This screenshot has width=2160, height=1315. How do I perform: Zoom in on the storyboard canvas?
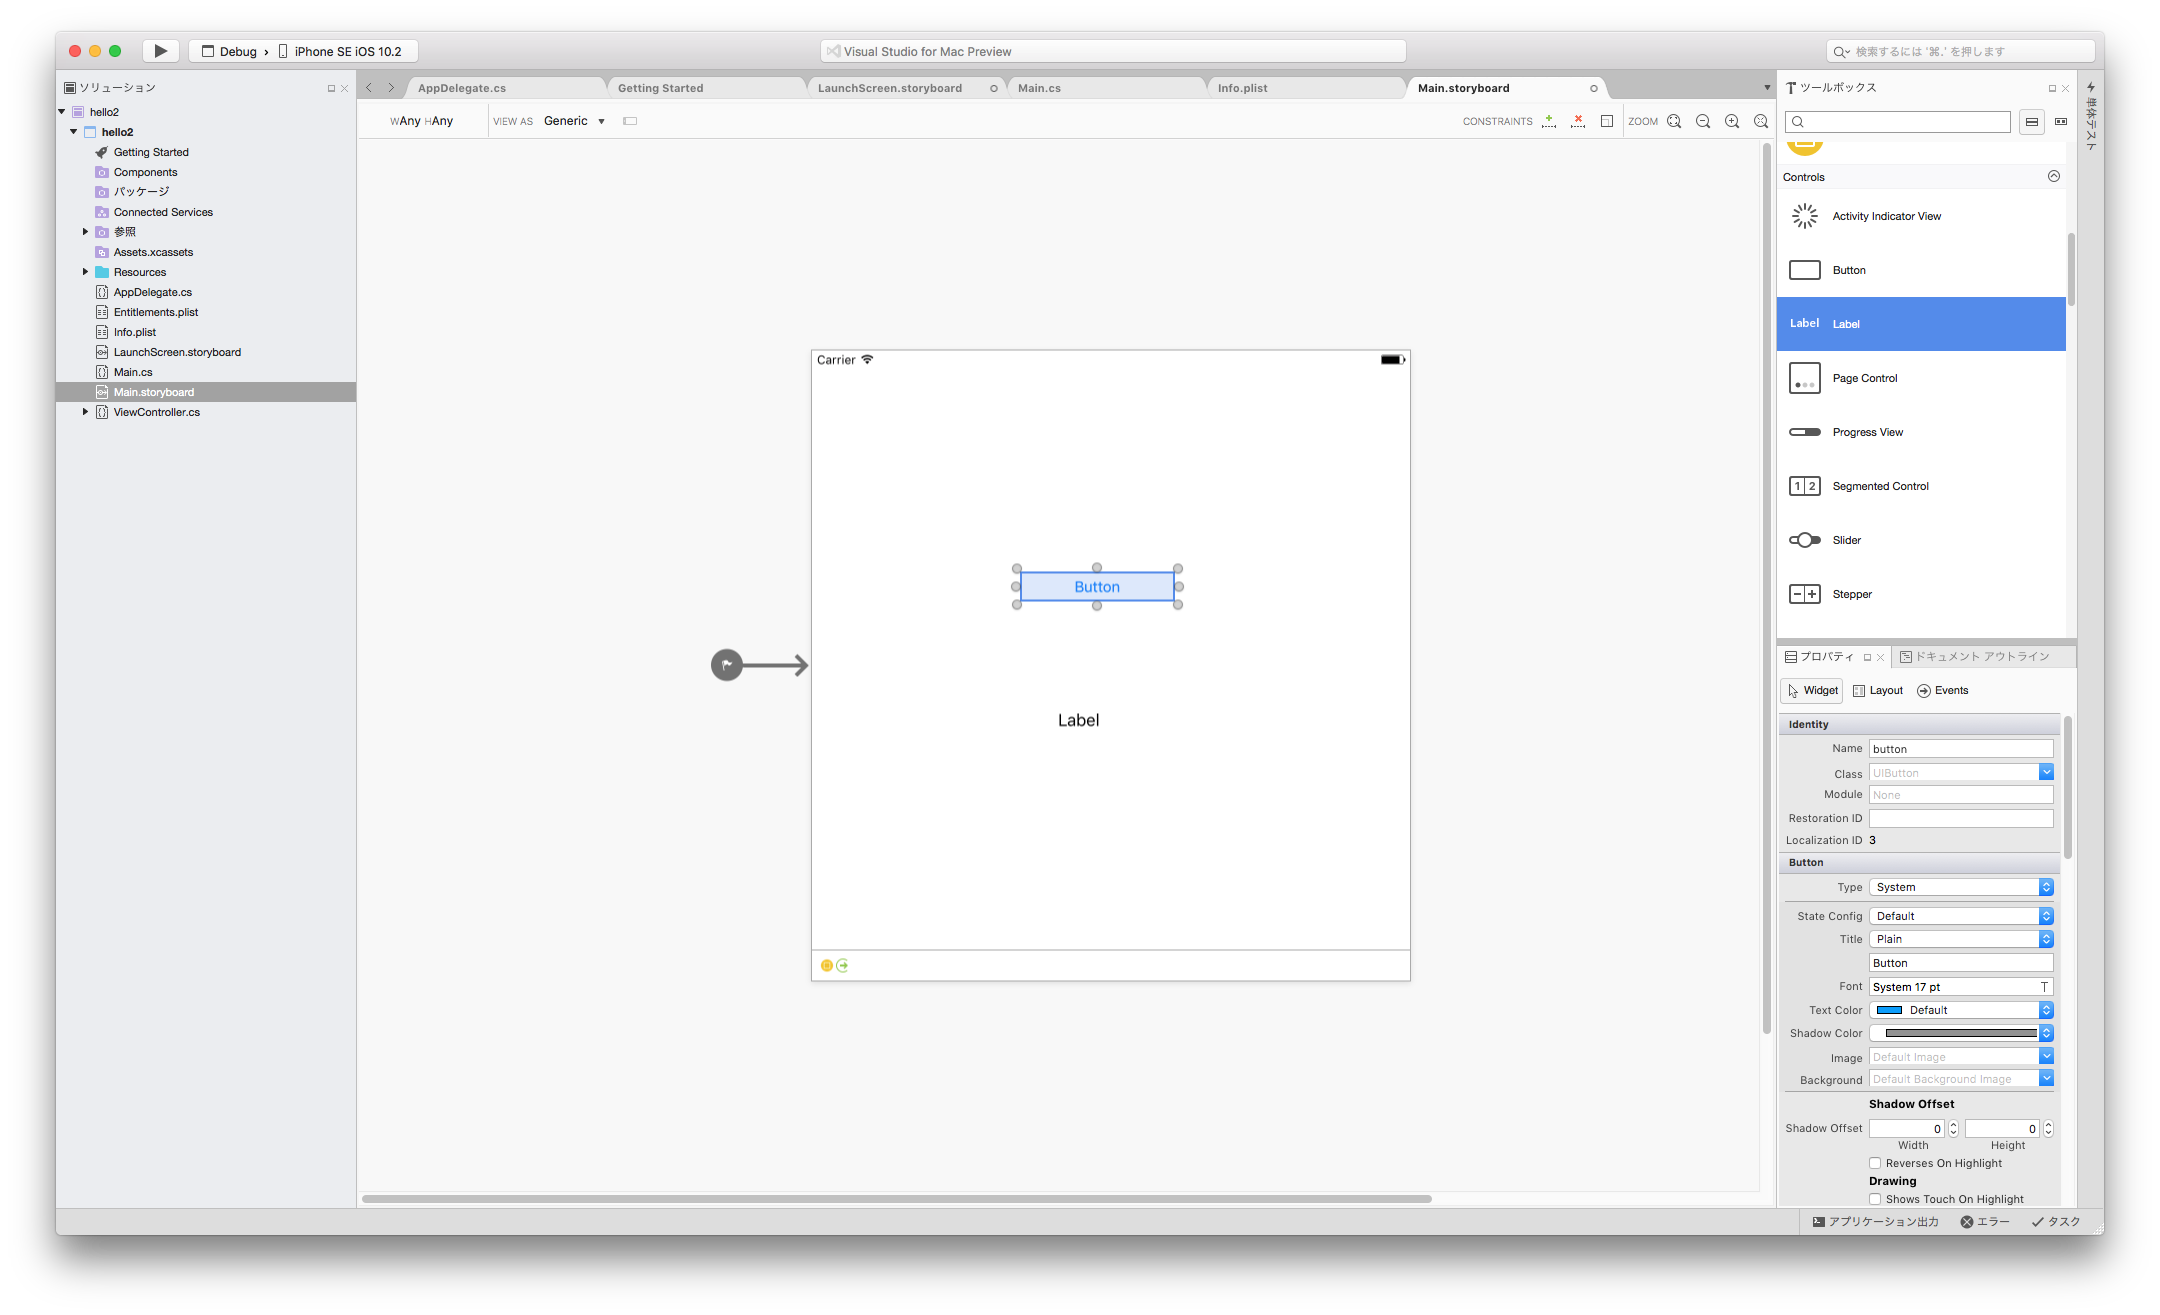pos(1732,121)
